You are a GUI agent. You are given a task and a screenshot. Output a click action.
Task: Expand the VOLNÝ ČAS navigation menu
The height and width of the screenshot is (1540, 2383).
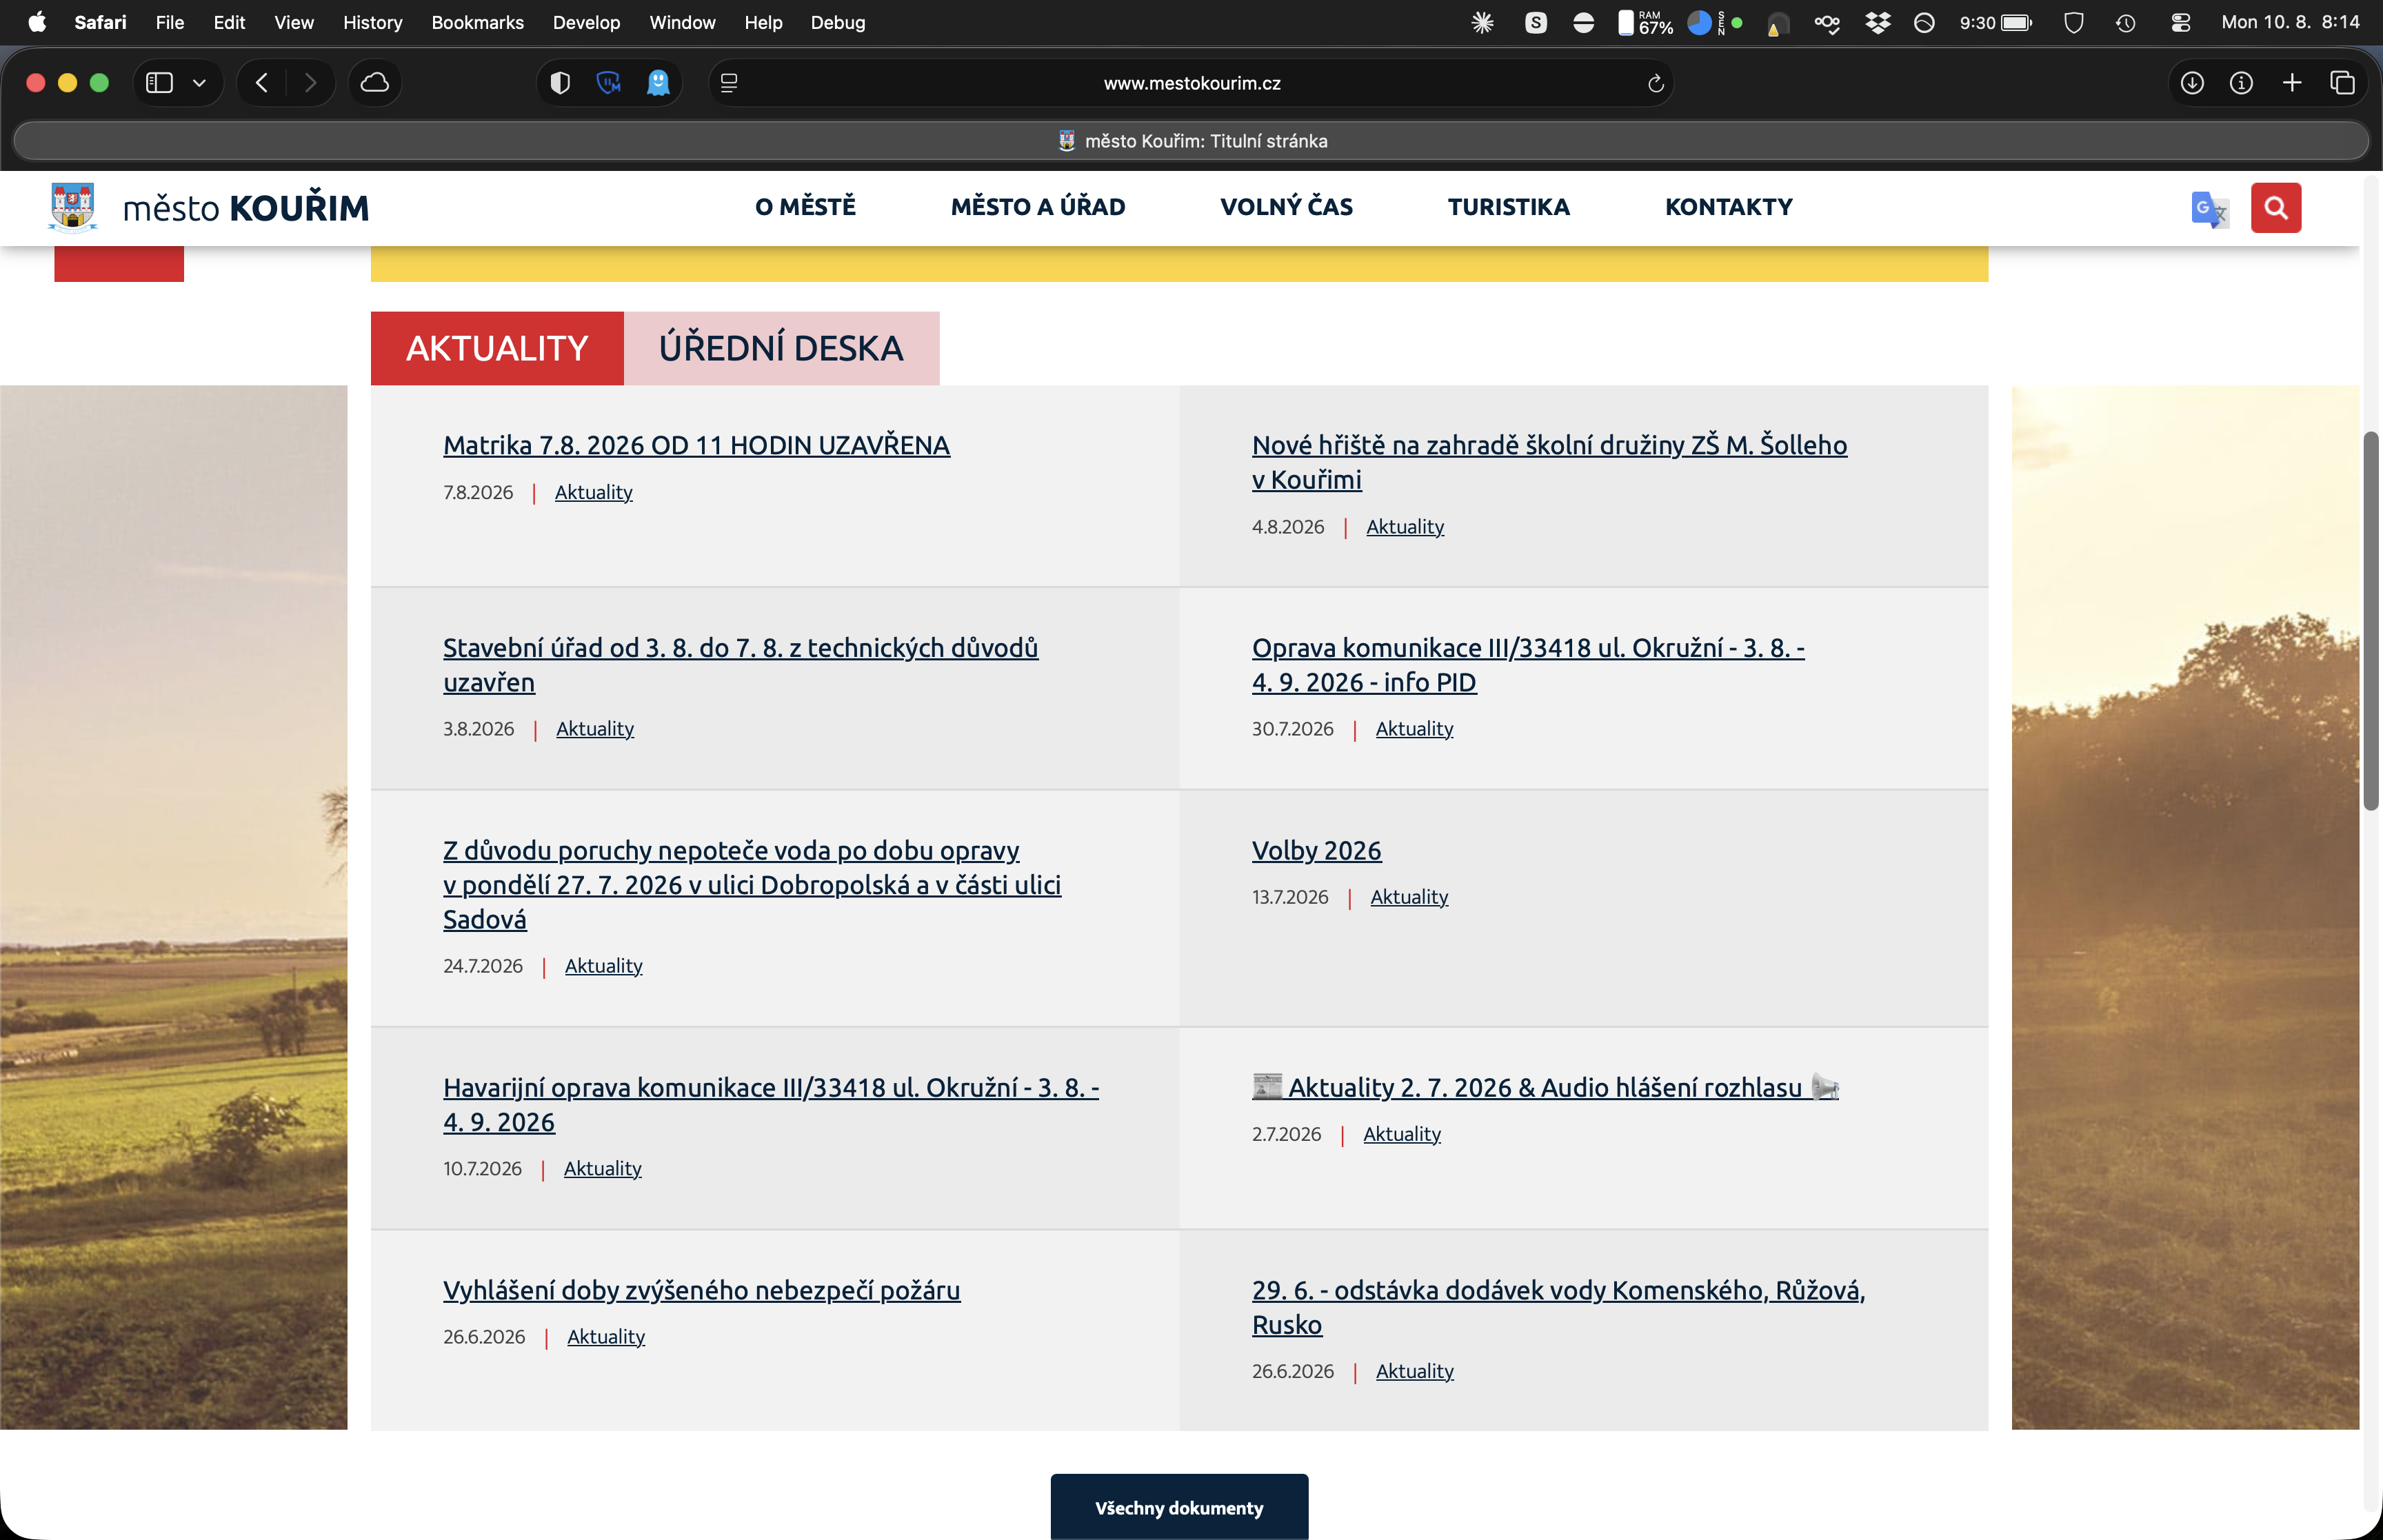click(x=1286, y=207)
